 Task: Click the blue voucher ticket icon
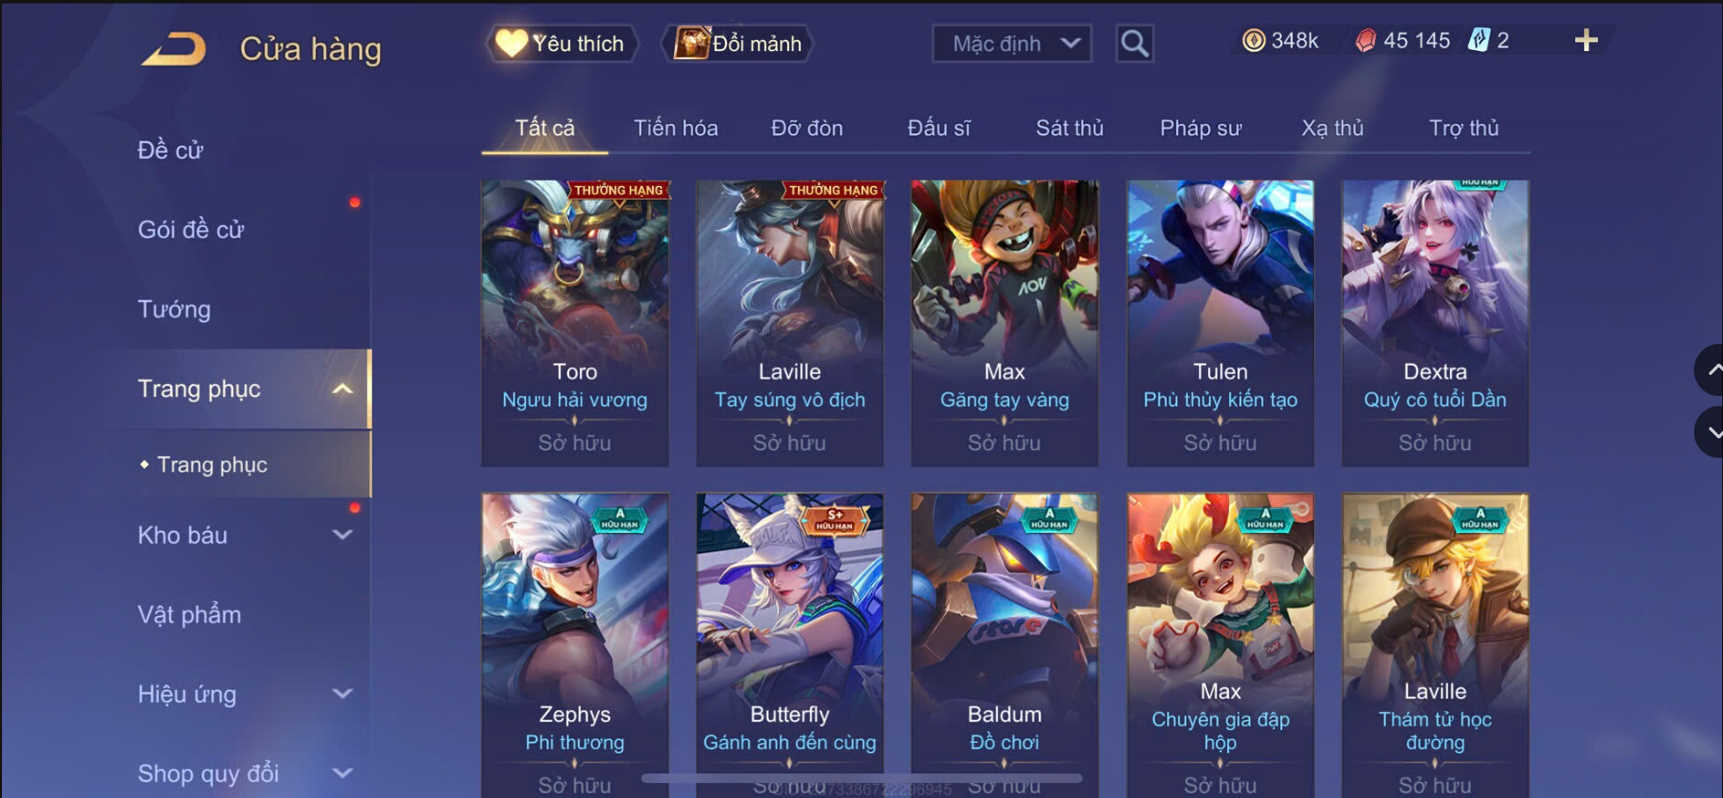1479,40
